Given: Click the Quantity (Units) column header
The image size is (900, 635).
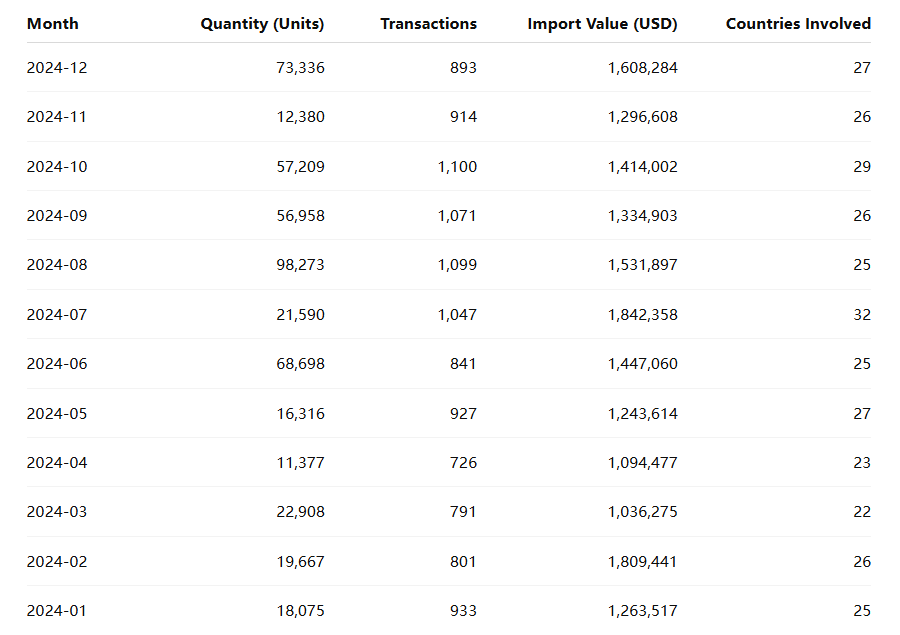Looking at the screenshot, I should point(262,24).
